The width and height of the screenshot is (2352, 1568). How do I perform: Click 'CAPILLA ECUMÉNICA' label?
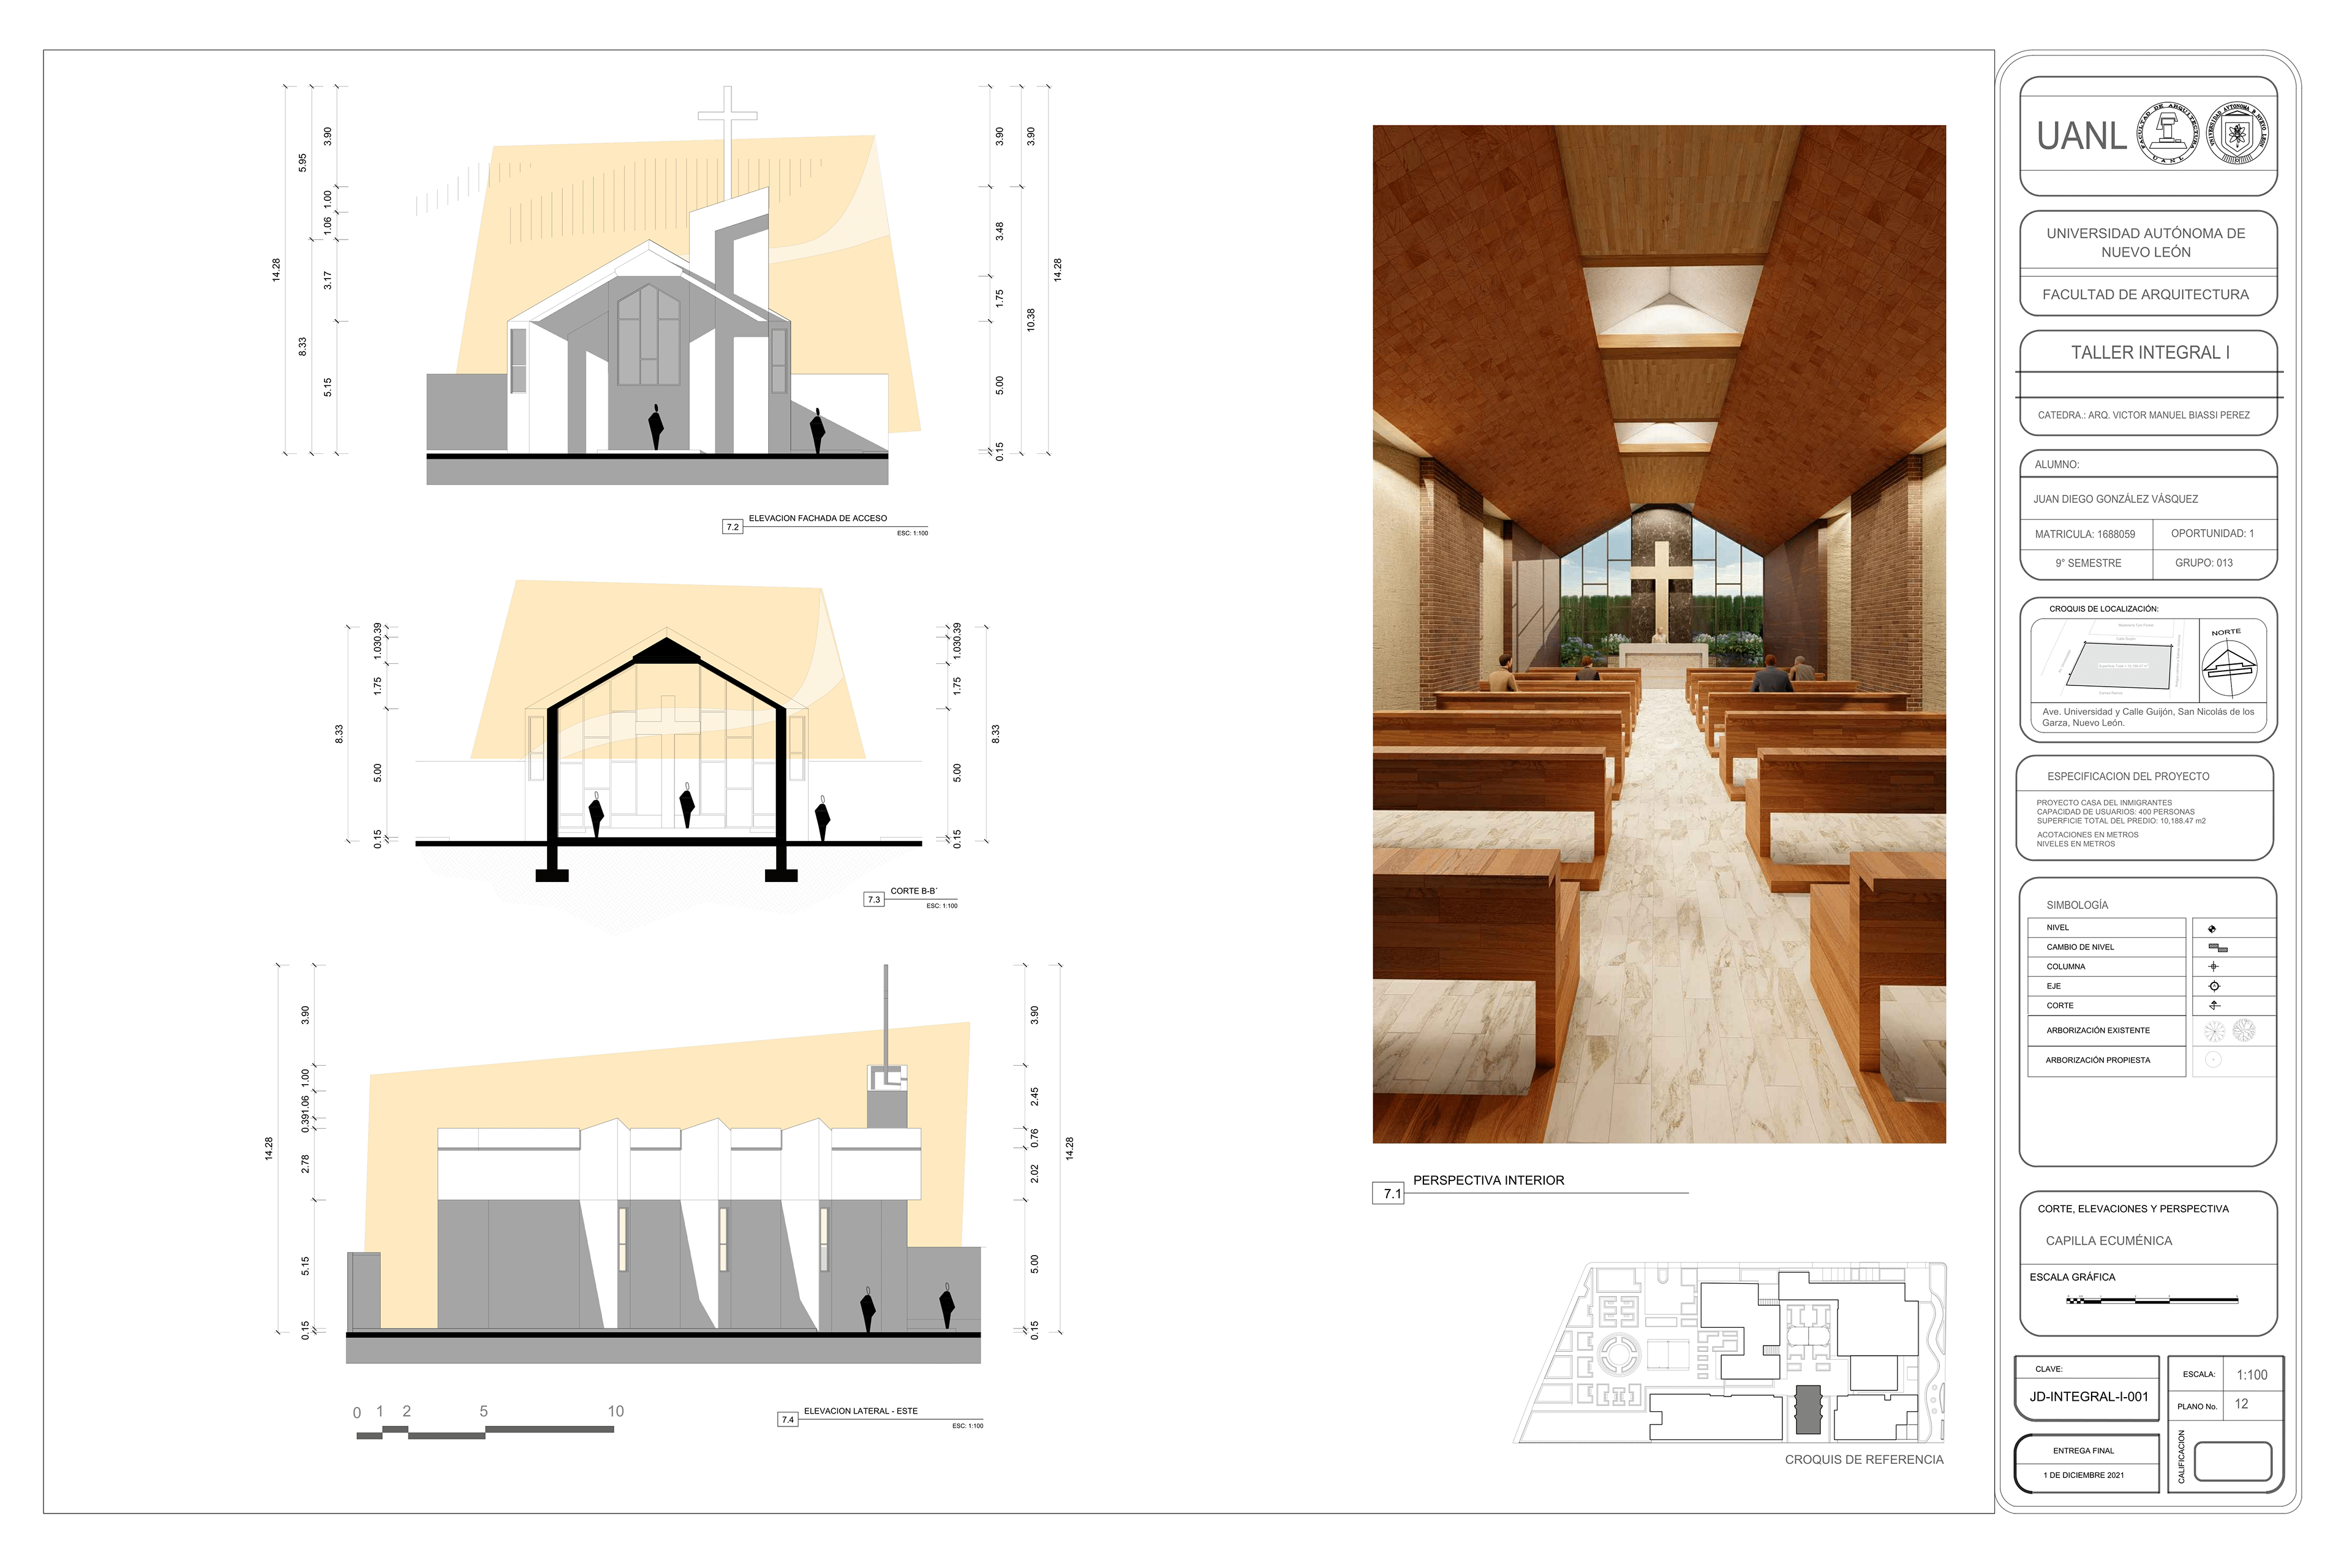click(x=2108, y=1241)
